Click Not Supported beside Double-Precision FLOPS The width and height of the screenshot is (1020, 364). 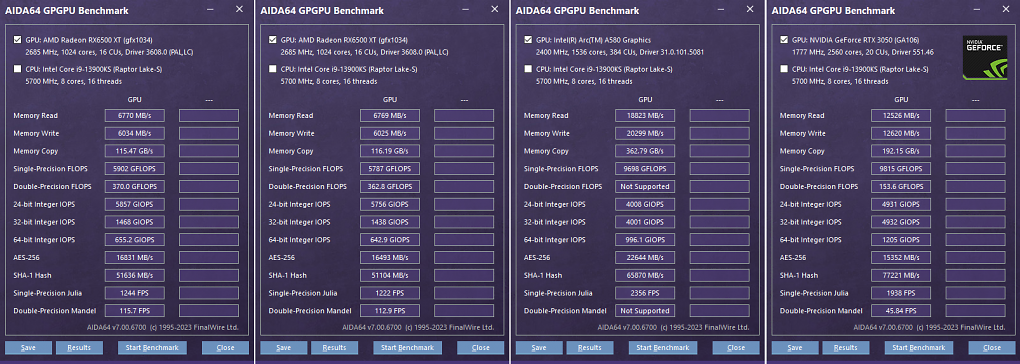tap(645, 187)
